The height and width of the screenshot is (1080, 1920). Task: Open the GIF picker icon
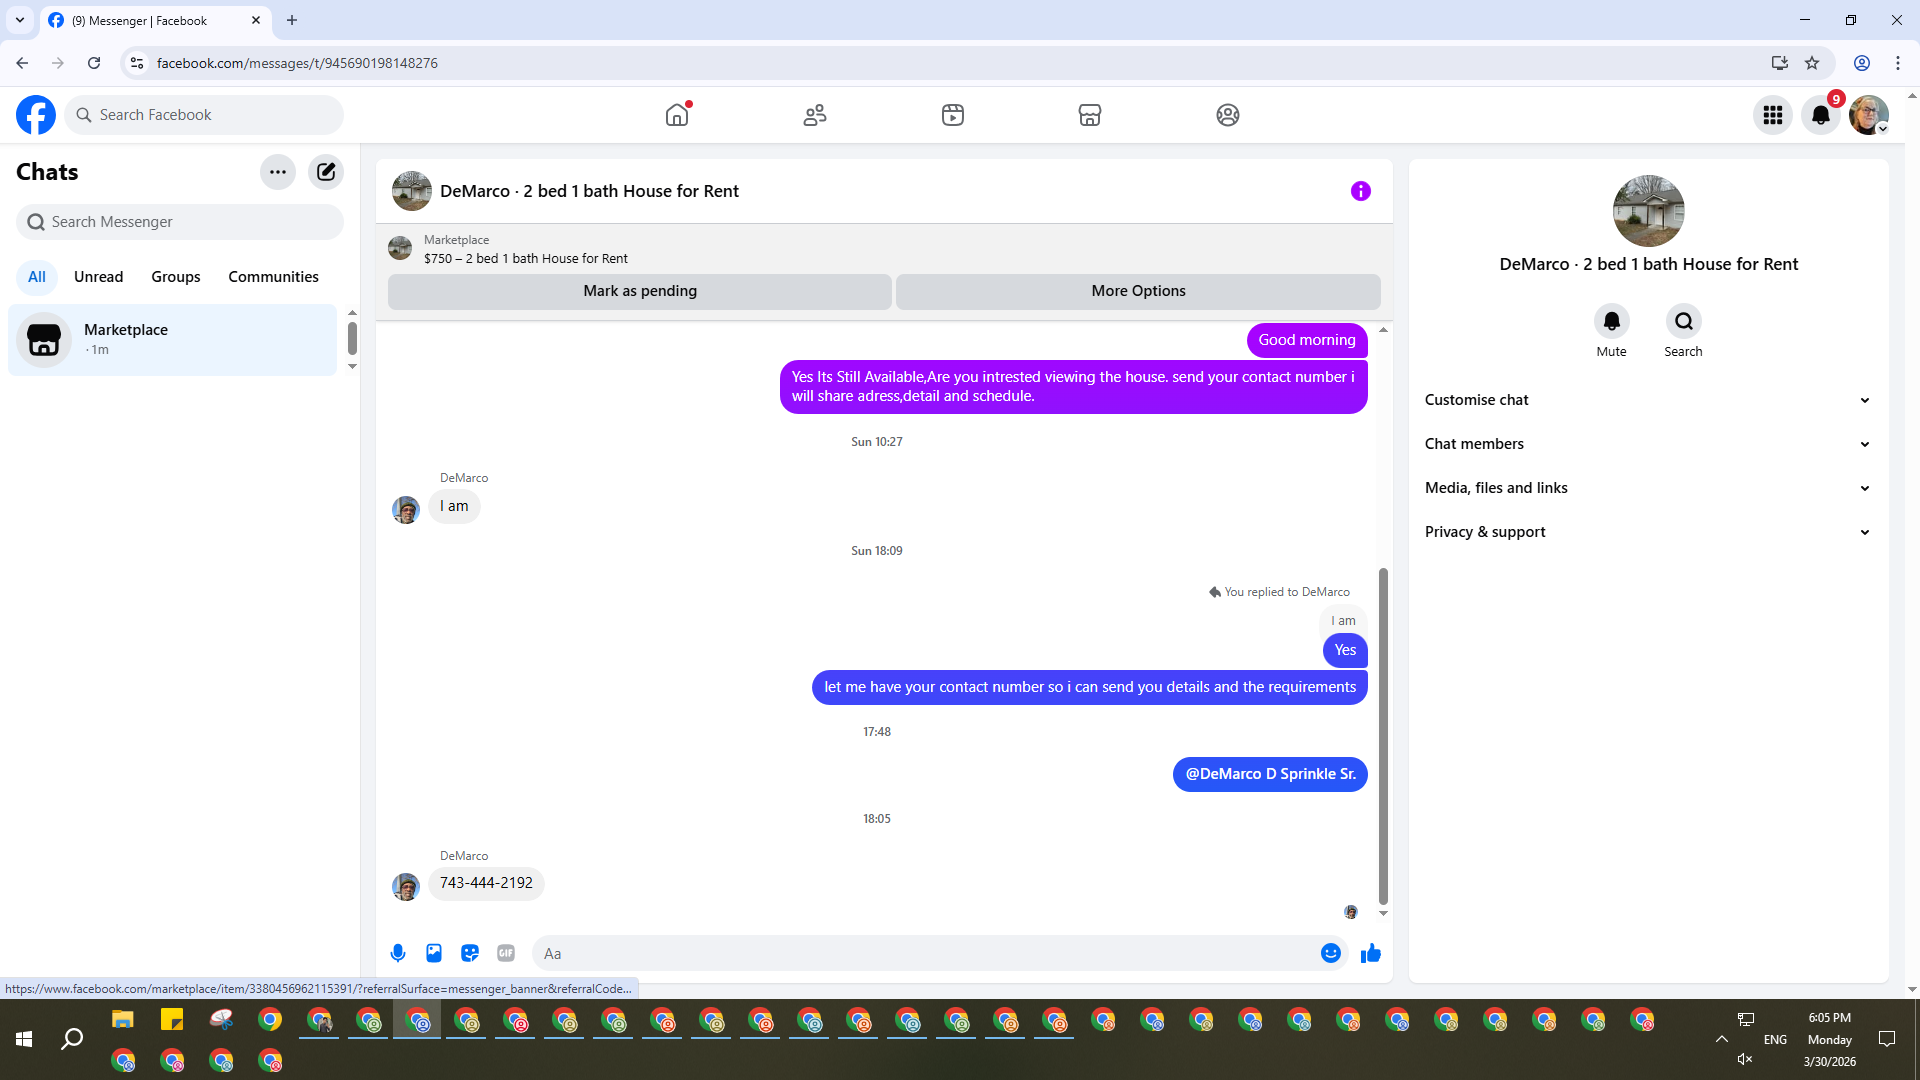[x=506, y=953]
